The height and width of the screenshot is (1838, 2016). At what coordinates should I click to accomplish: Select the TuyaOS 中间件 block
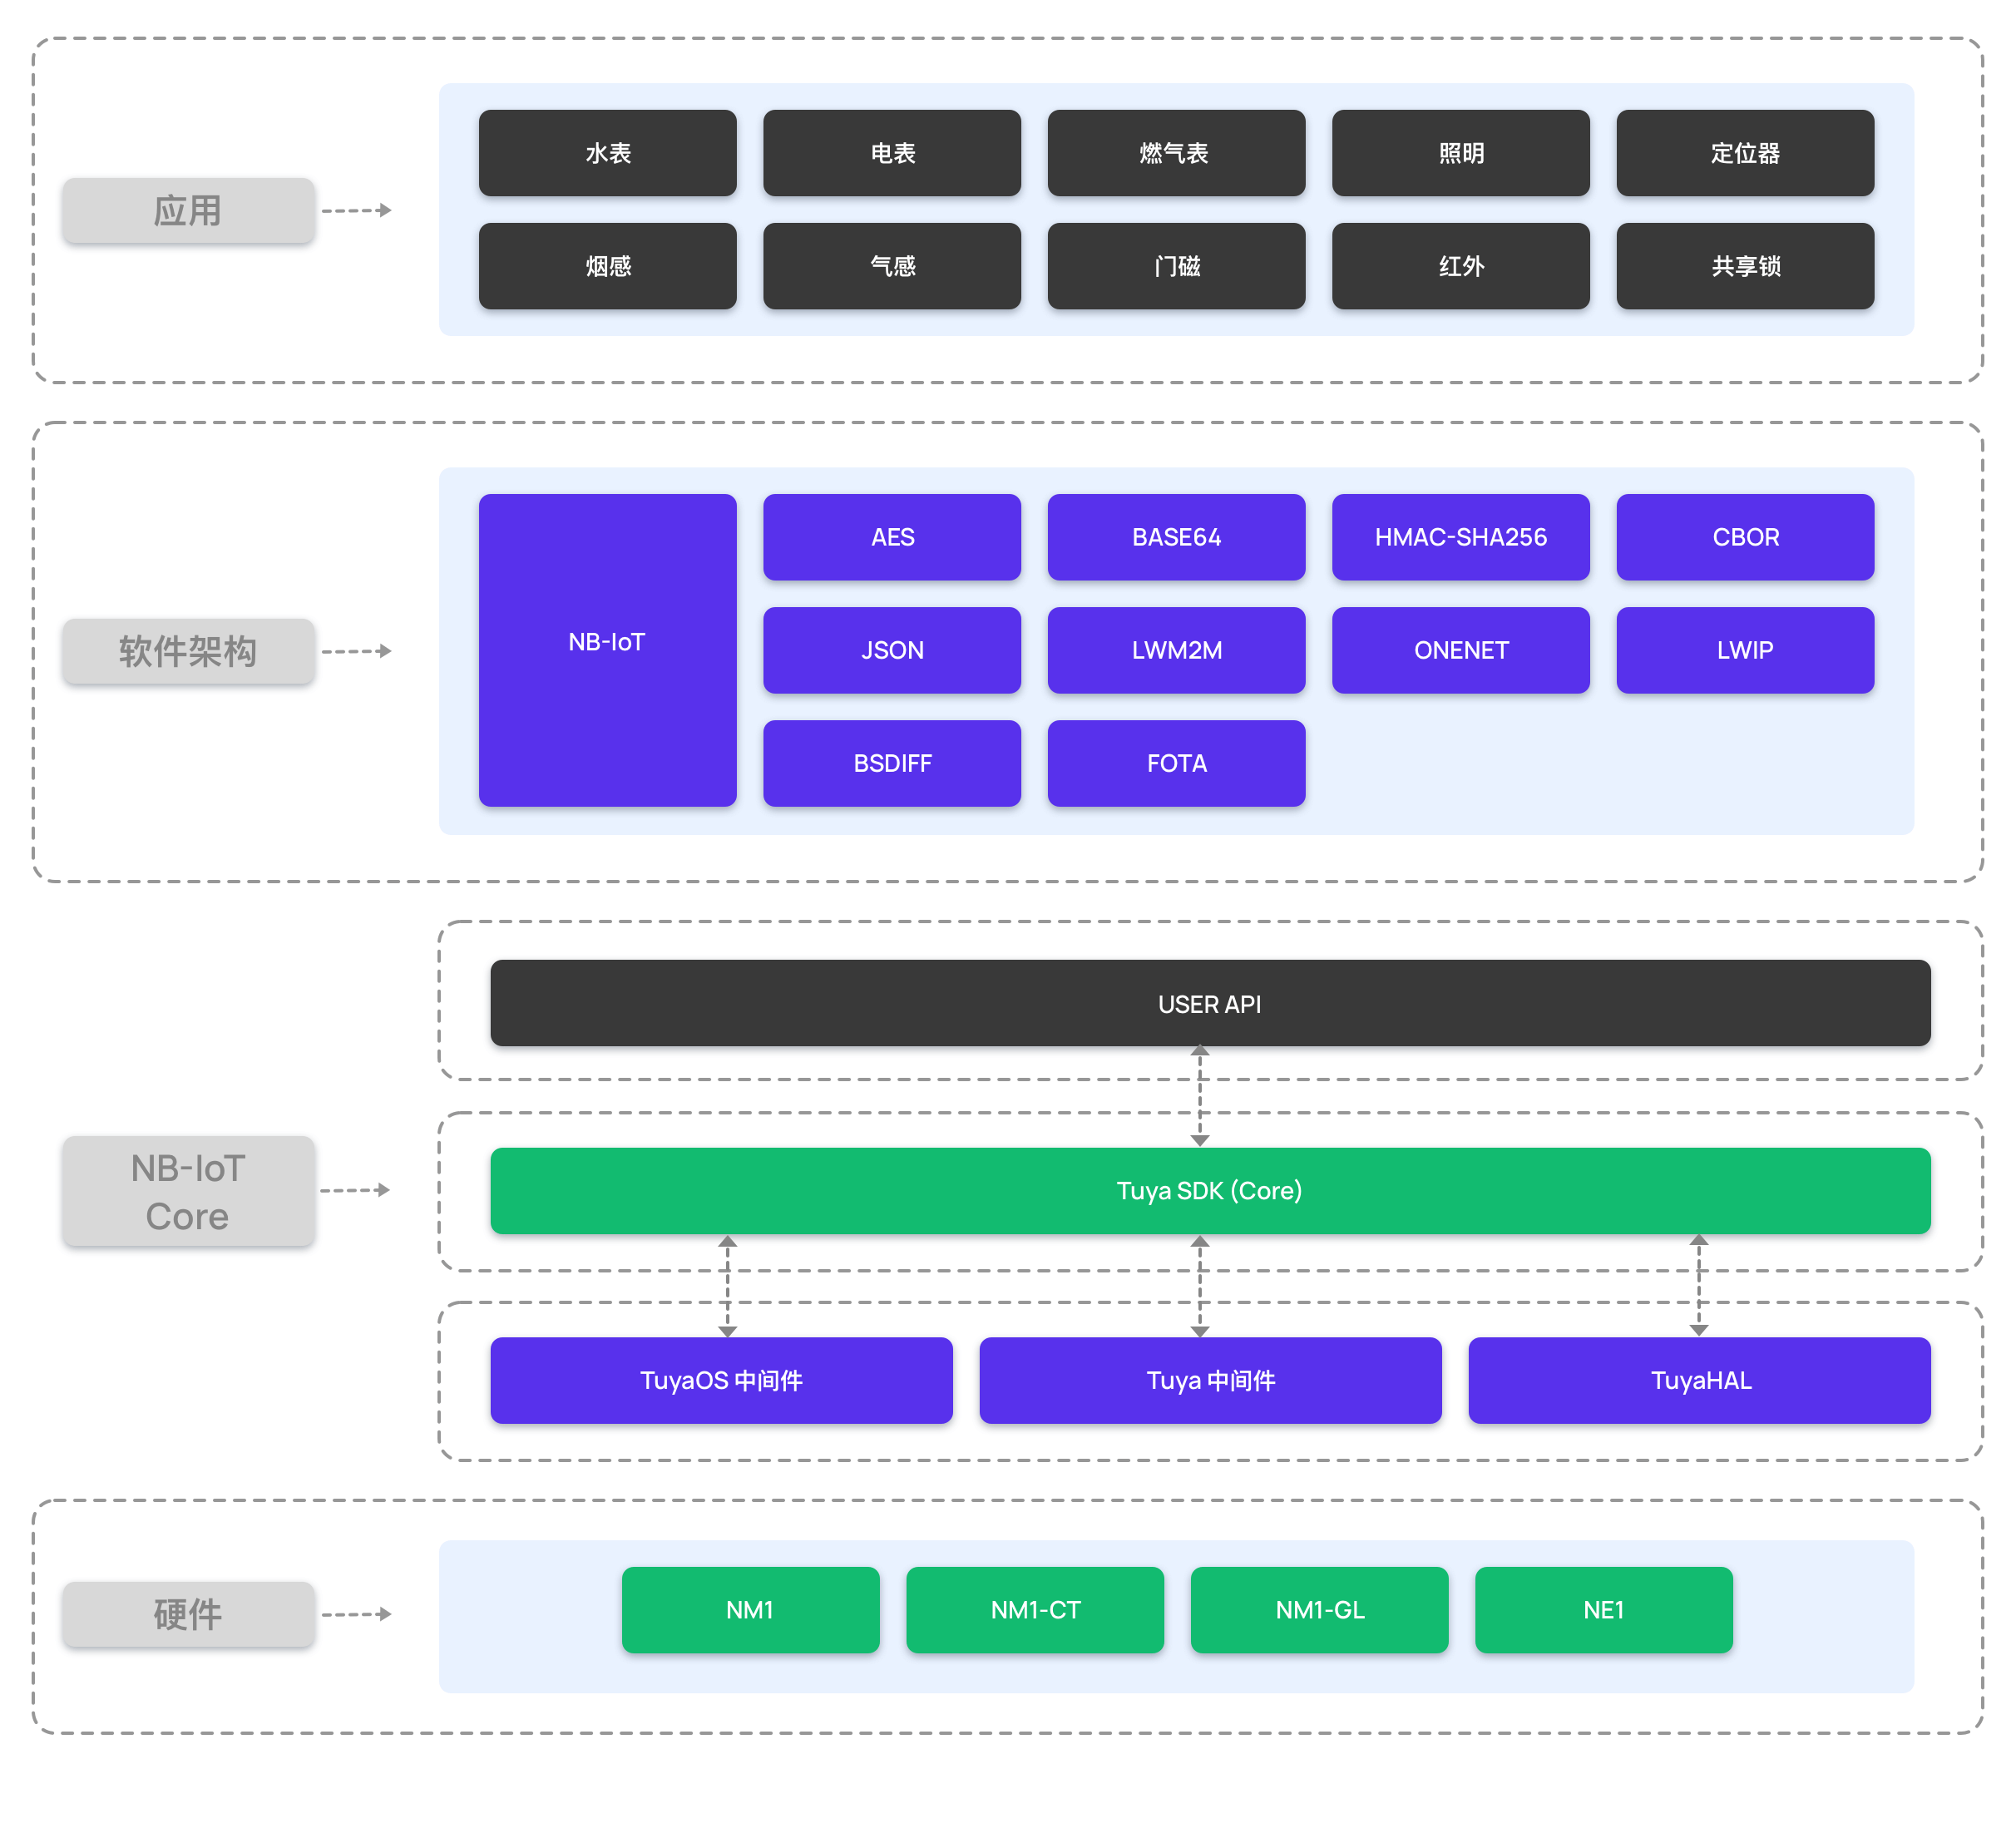(721, 1380)
